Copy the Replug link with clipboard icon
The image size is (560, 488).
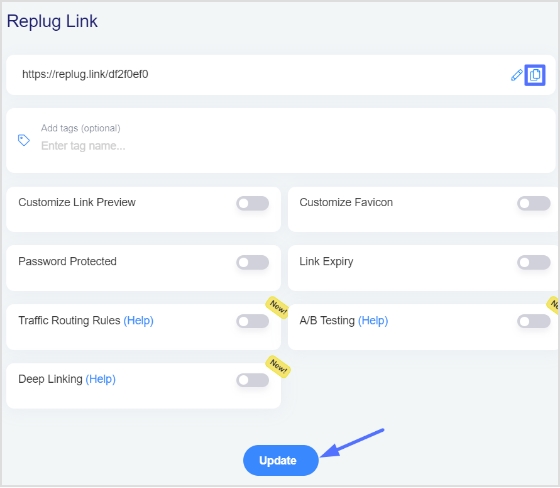coord(535,75)
